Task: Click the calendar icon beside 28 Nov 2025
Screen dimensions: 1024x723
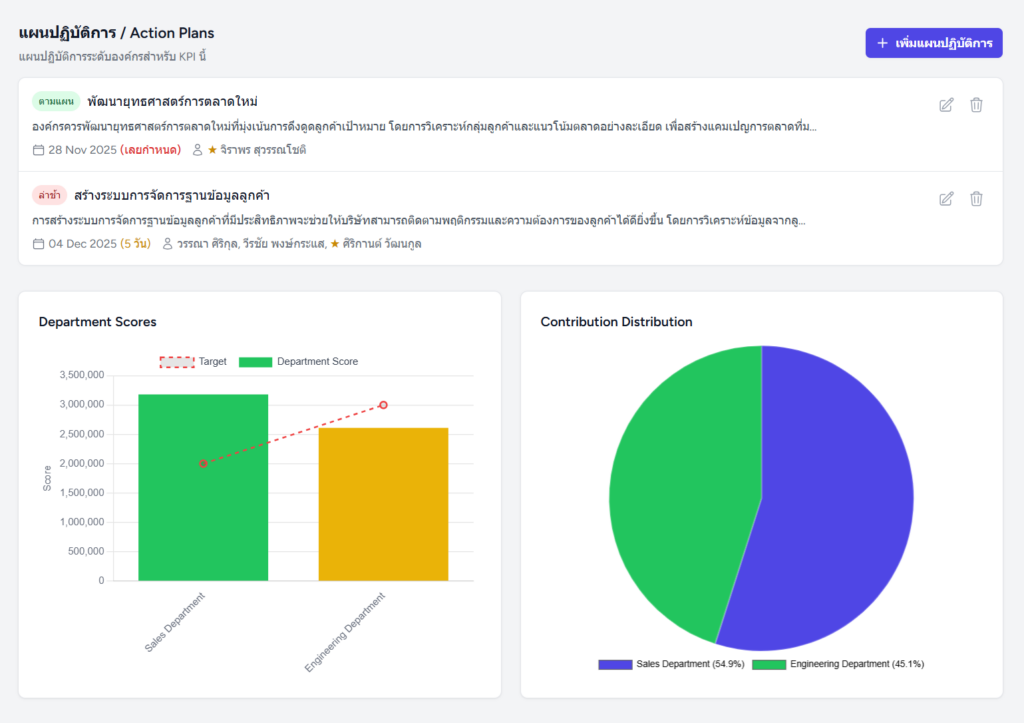Action: [x=38, y=150]
